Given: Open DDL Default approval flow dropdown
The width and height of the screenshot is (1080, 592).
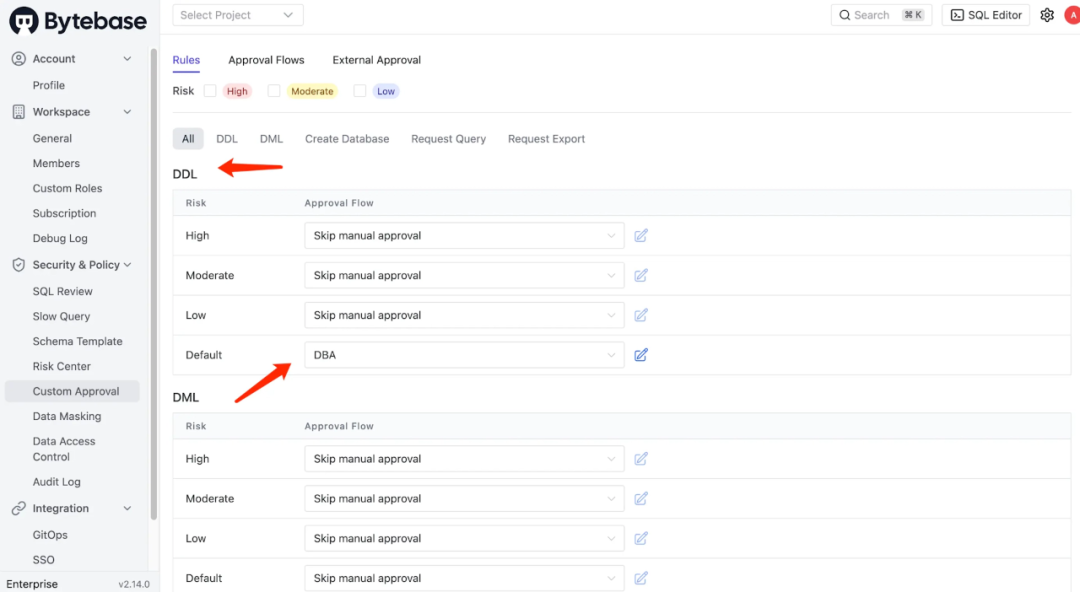Looking at the screenshot, I should pyautogui.click(x=464, y=355).
